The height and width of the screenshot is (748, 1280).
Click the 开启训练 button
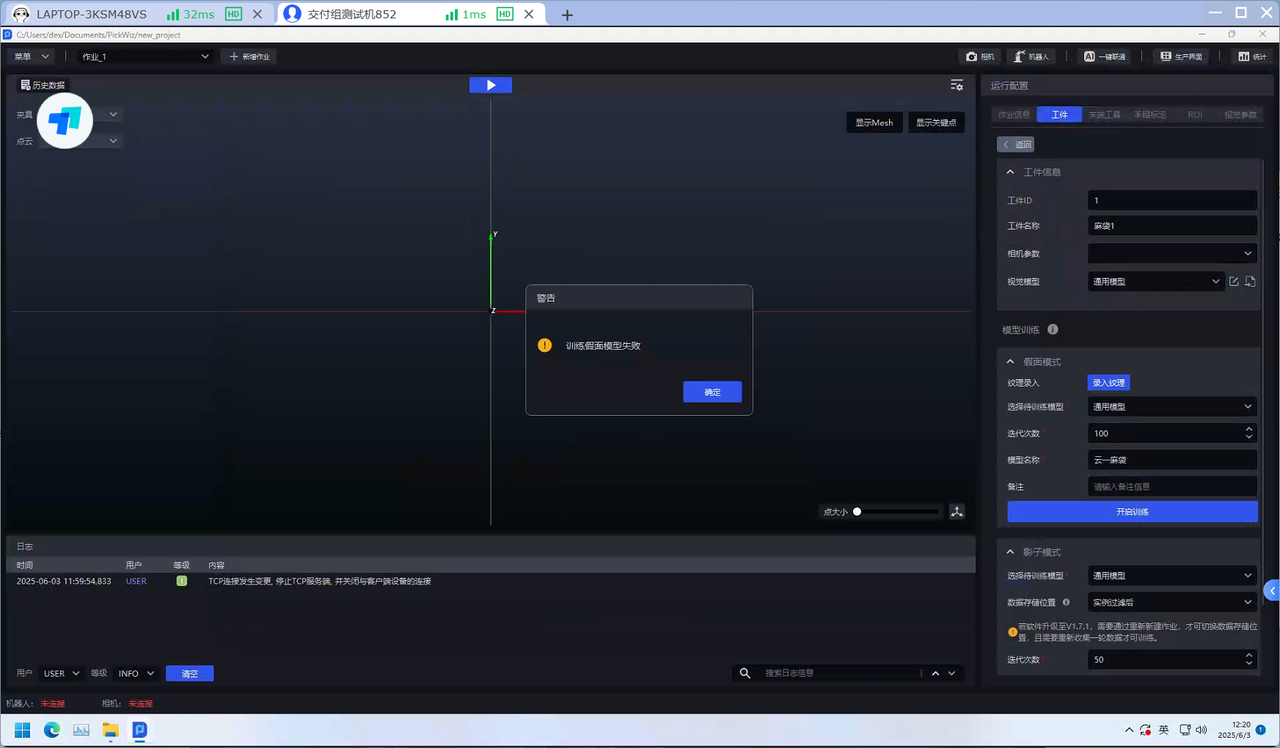(1132, 512)
